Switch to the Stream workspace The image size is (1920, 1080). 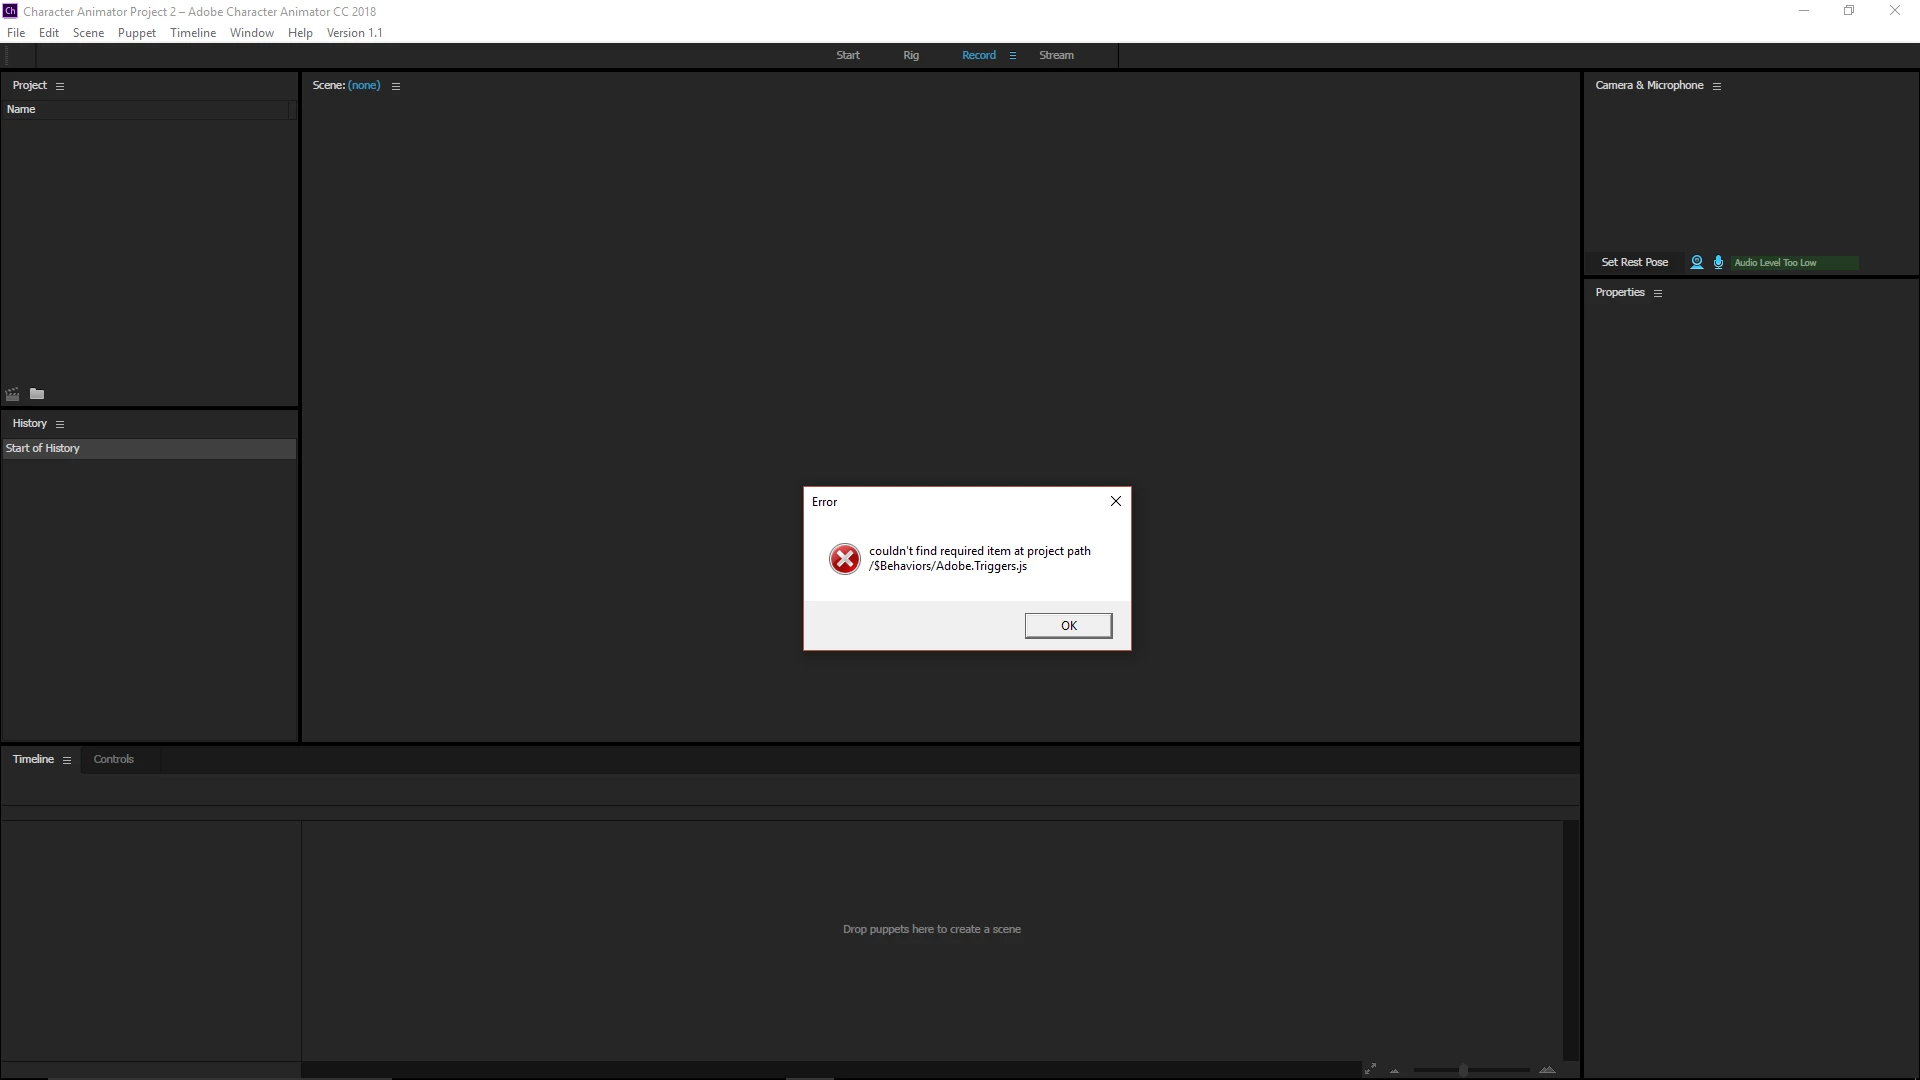(1056, 55)
